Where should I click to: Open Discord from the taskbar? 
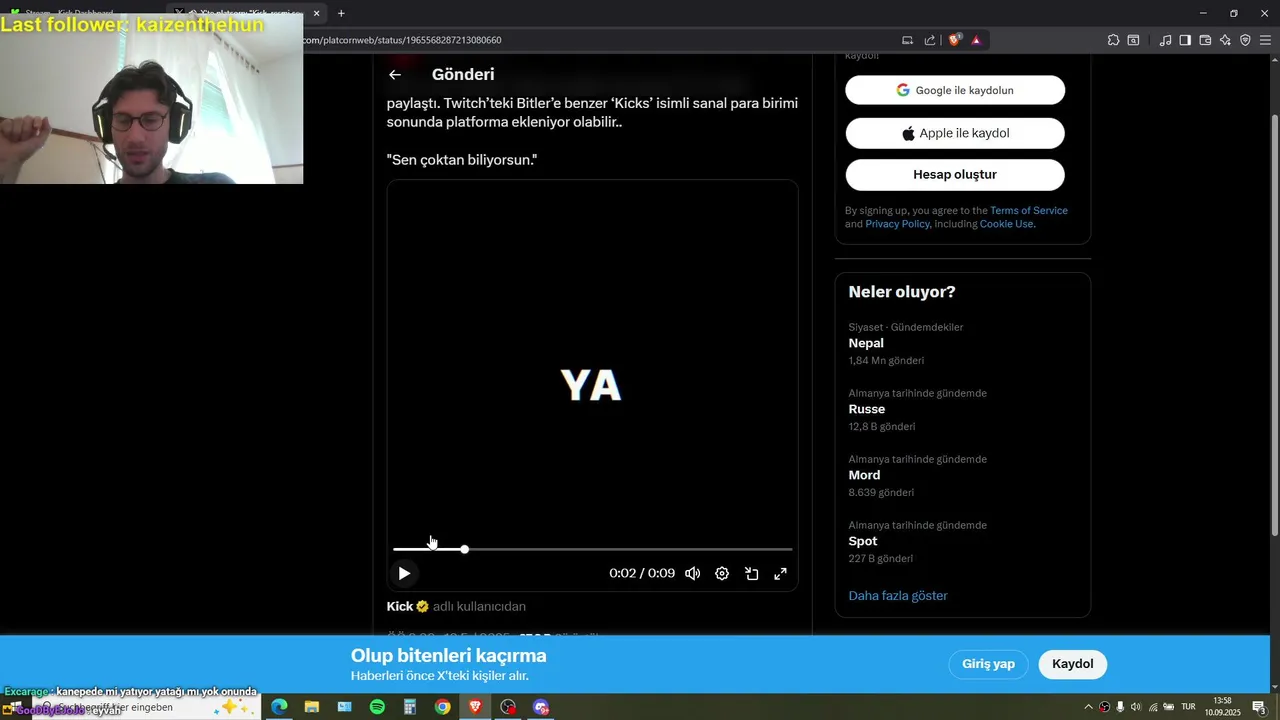pyautogui.click(x=541, y=707)
